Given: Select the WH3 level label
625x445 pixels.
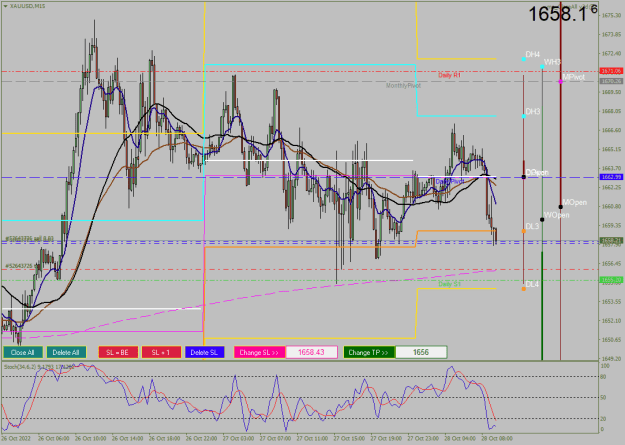Looking at the screenshot, I should click(x=552, y=62).
